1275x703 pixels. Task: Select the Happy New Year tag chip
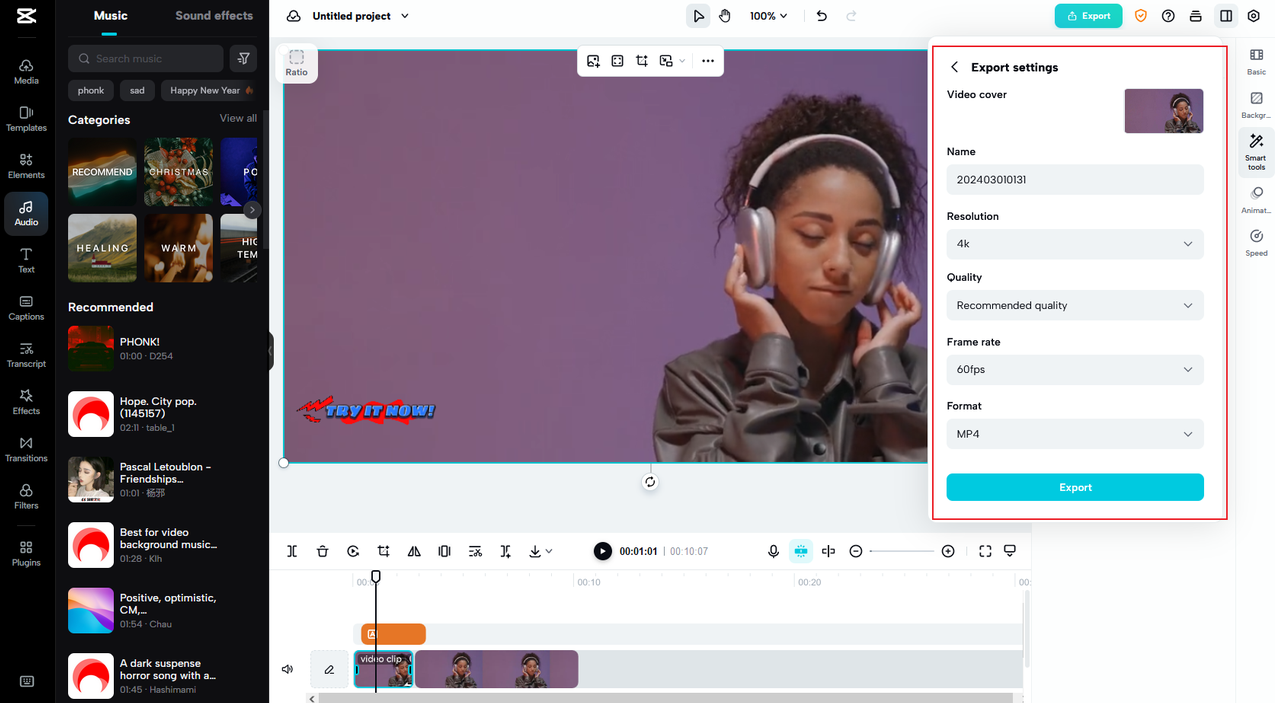[x=206, y=90]
